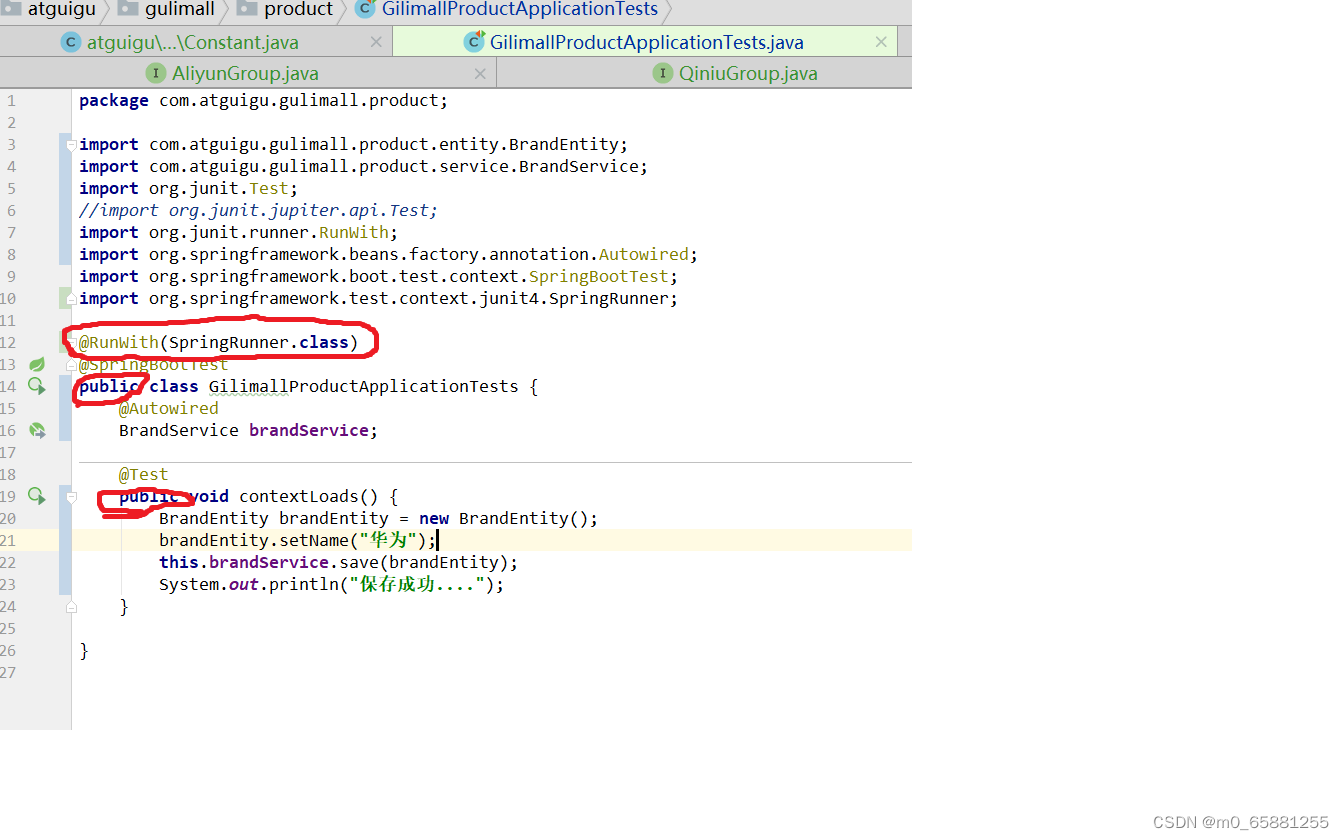Click the autowired bean navigation icon at line 16
Image resolution: width=1344 pixels, height=840 pixels.
(37, 430)
